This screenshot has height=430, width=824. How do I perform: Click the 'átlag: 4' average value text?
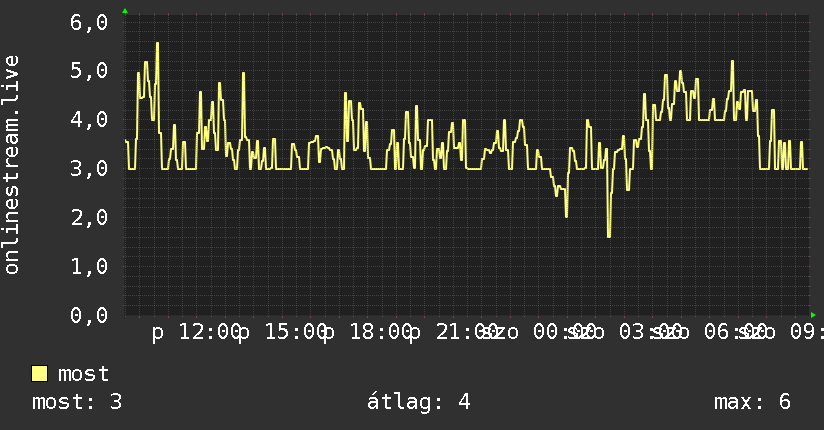coord(418,402)
